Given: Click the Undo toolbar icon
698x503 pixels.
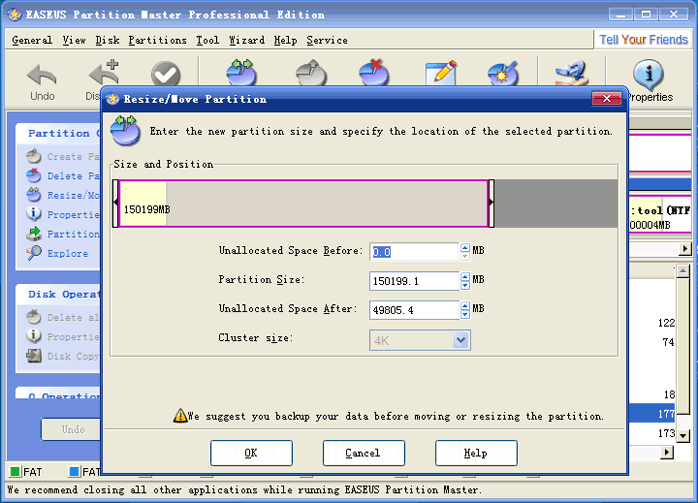Looking at the screenshot, I should pyautogui.click(x=42, y=75).
